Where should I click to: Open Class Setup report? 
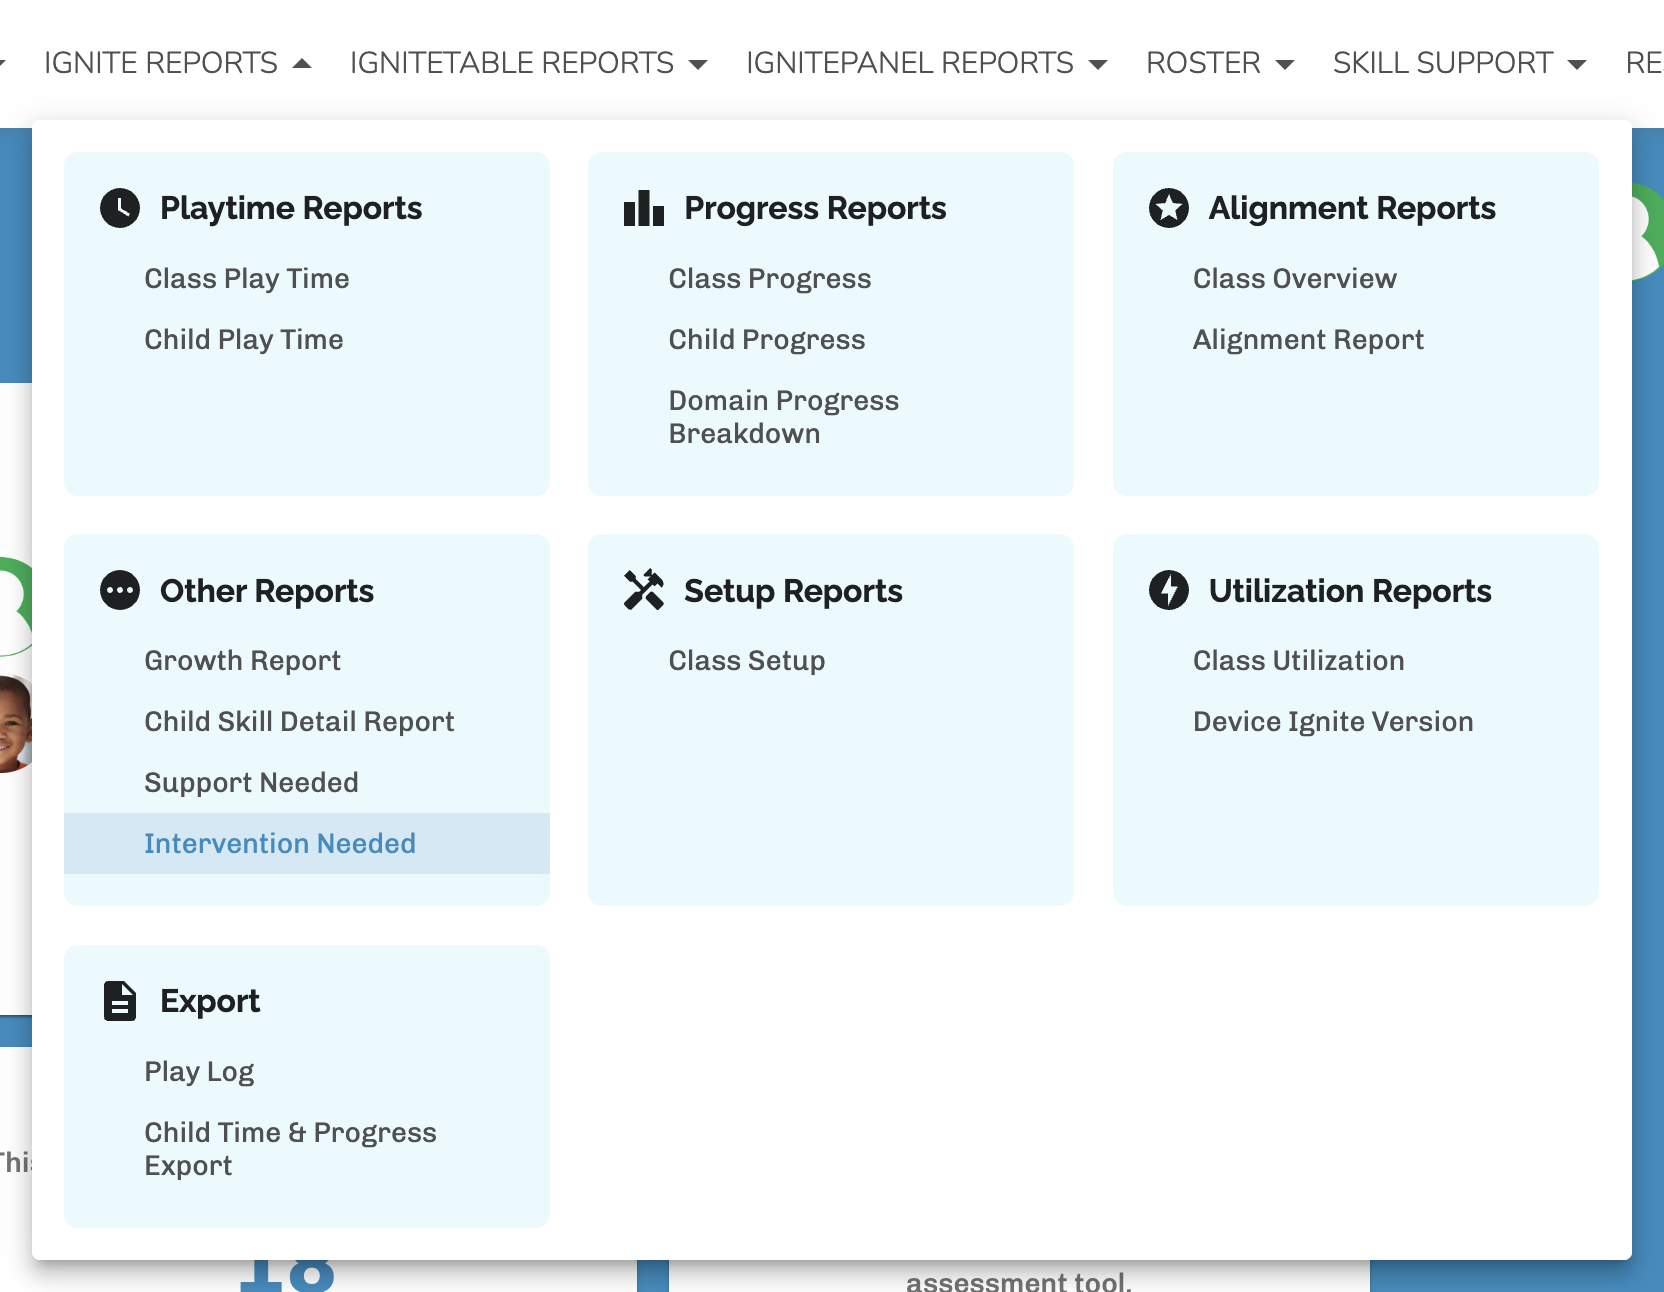coord(747,660)
